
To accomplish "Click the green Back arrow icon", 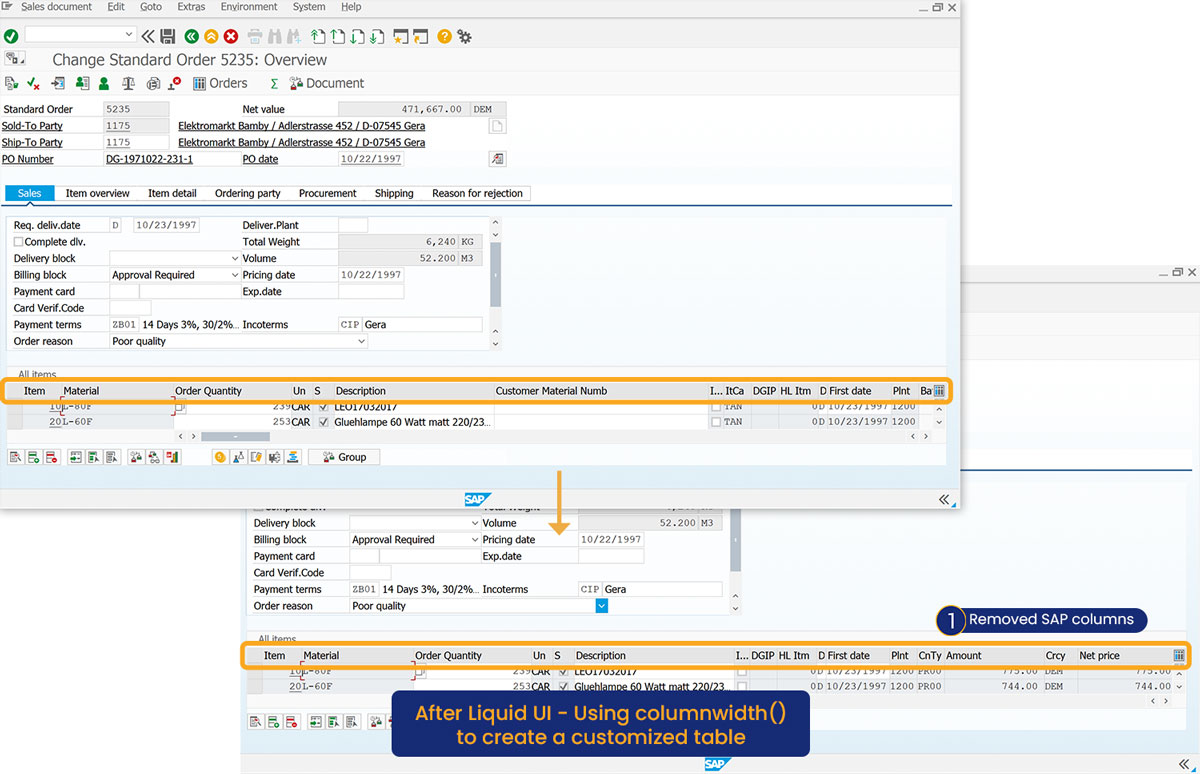I will tap(191, 36).
